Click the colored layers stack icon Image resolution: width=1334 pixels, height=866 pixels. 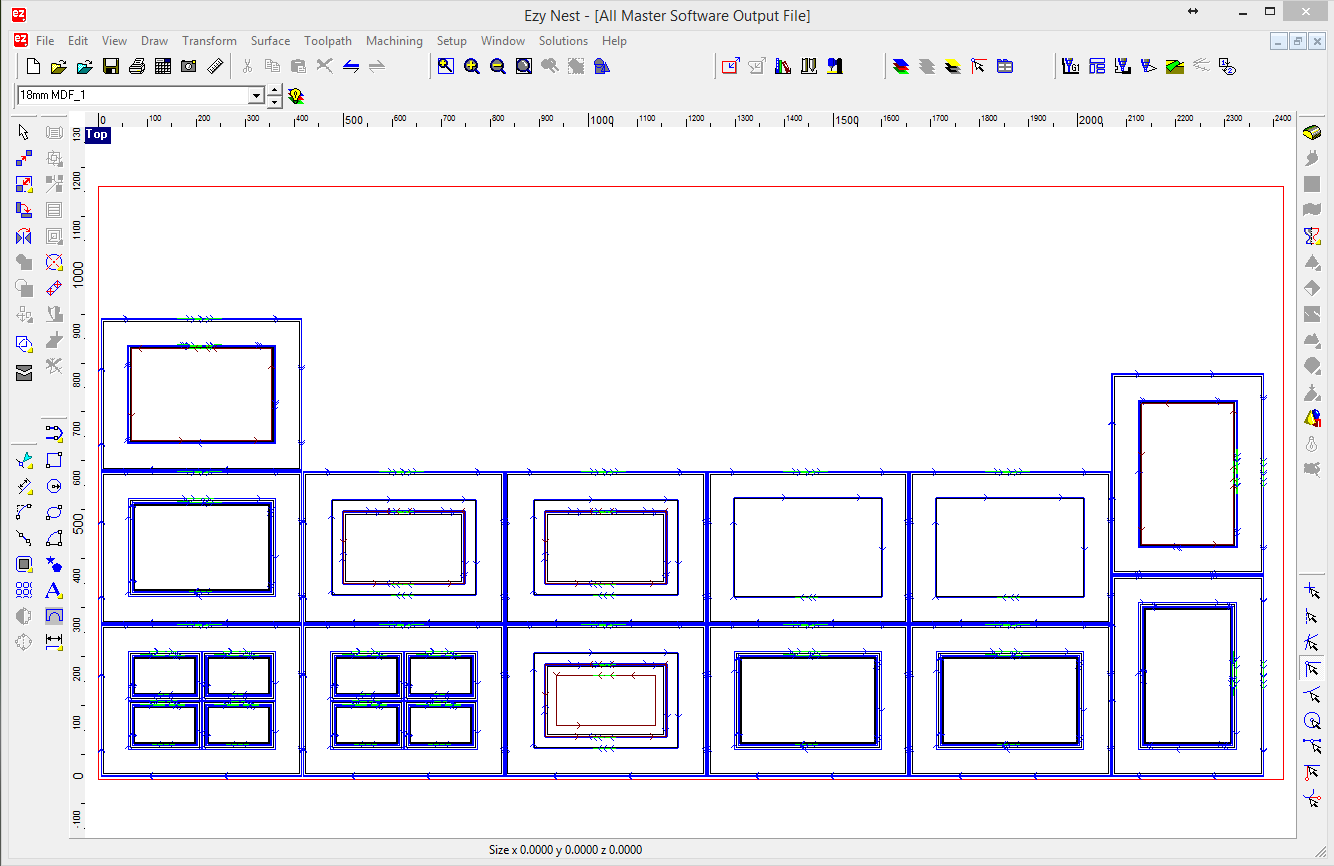point(901,67)
